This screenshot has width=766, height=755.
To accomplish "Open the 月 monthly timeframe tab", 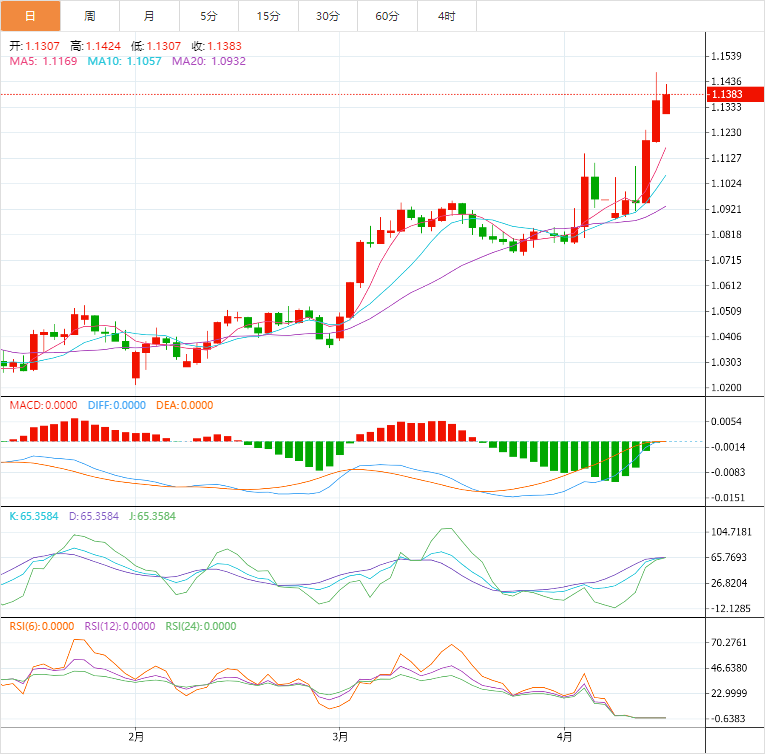I will click(x=149, y=16).
